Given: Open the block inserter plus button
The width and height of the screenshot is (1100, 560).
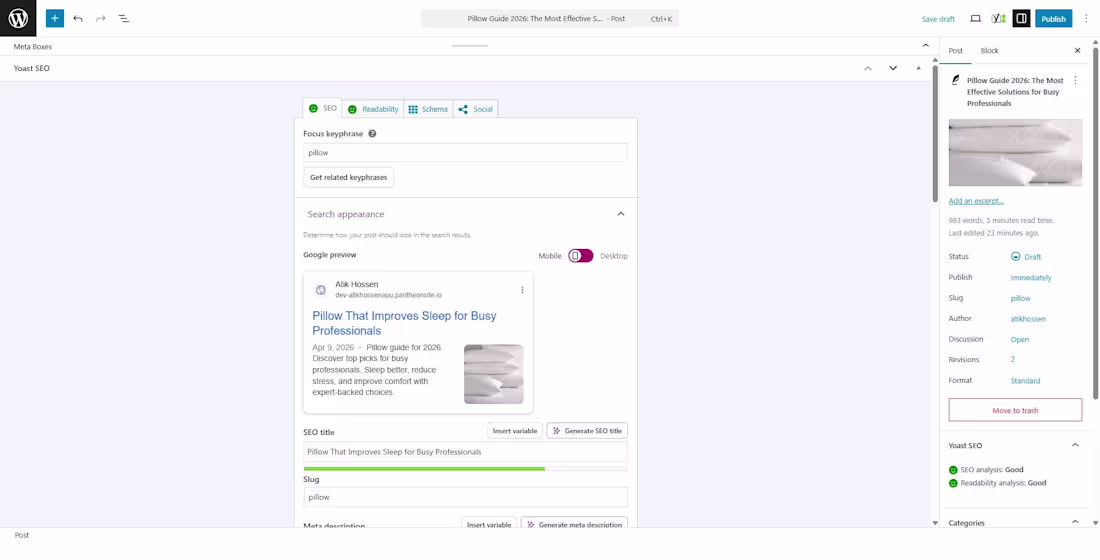Looking at the screenshot, I should click(x=55, y=18).
